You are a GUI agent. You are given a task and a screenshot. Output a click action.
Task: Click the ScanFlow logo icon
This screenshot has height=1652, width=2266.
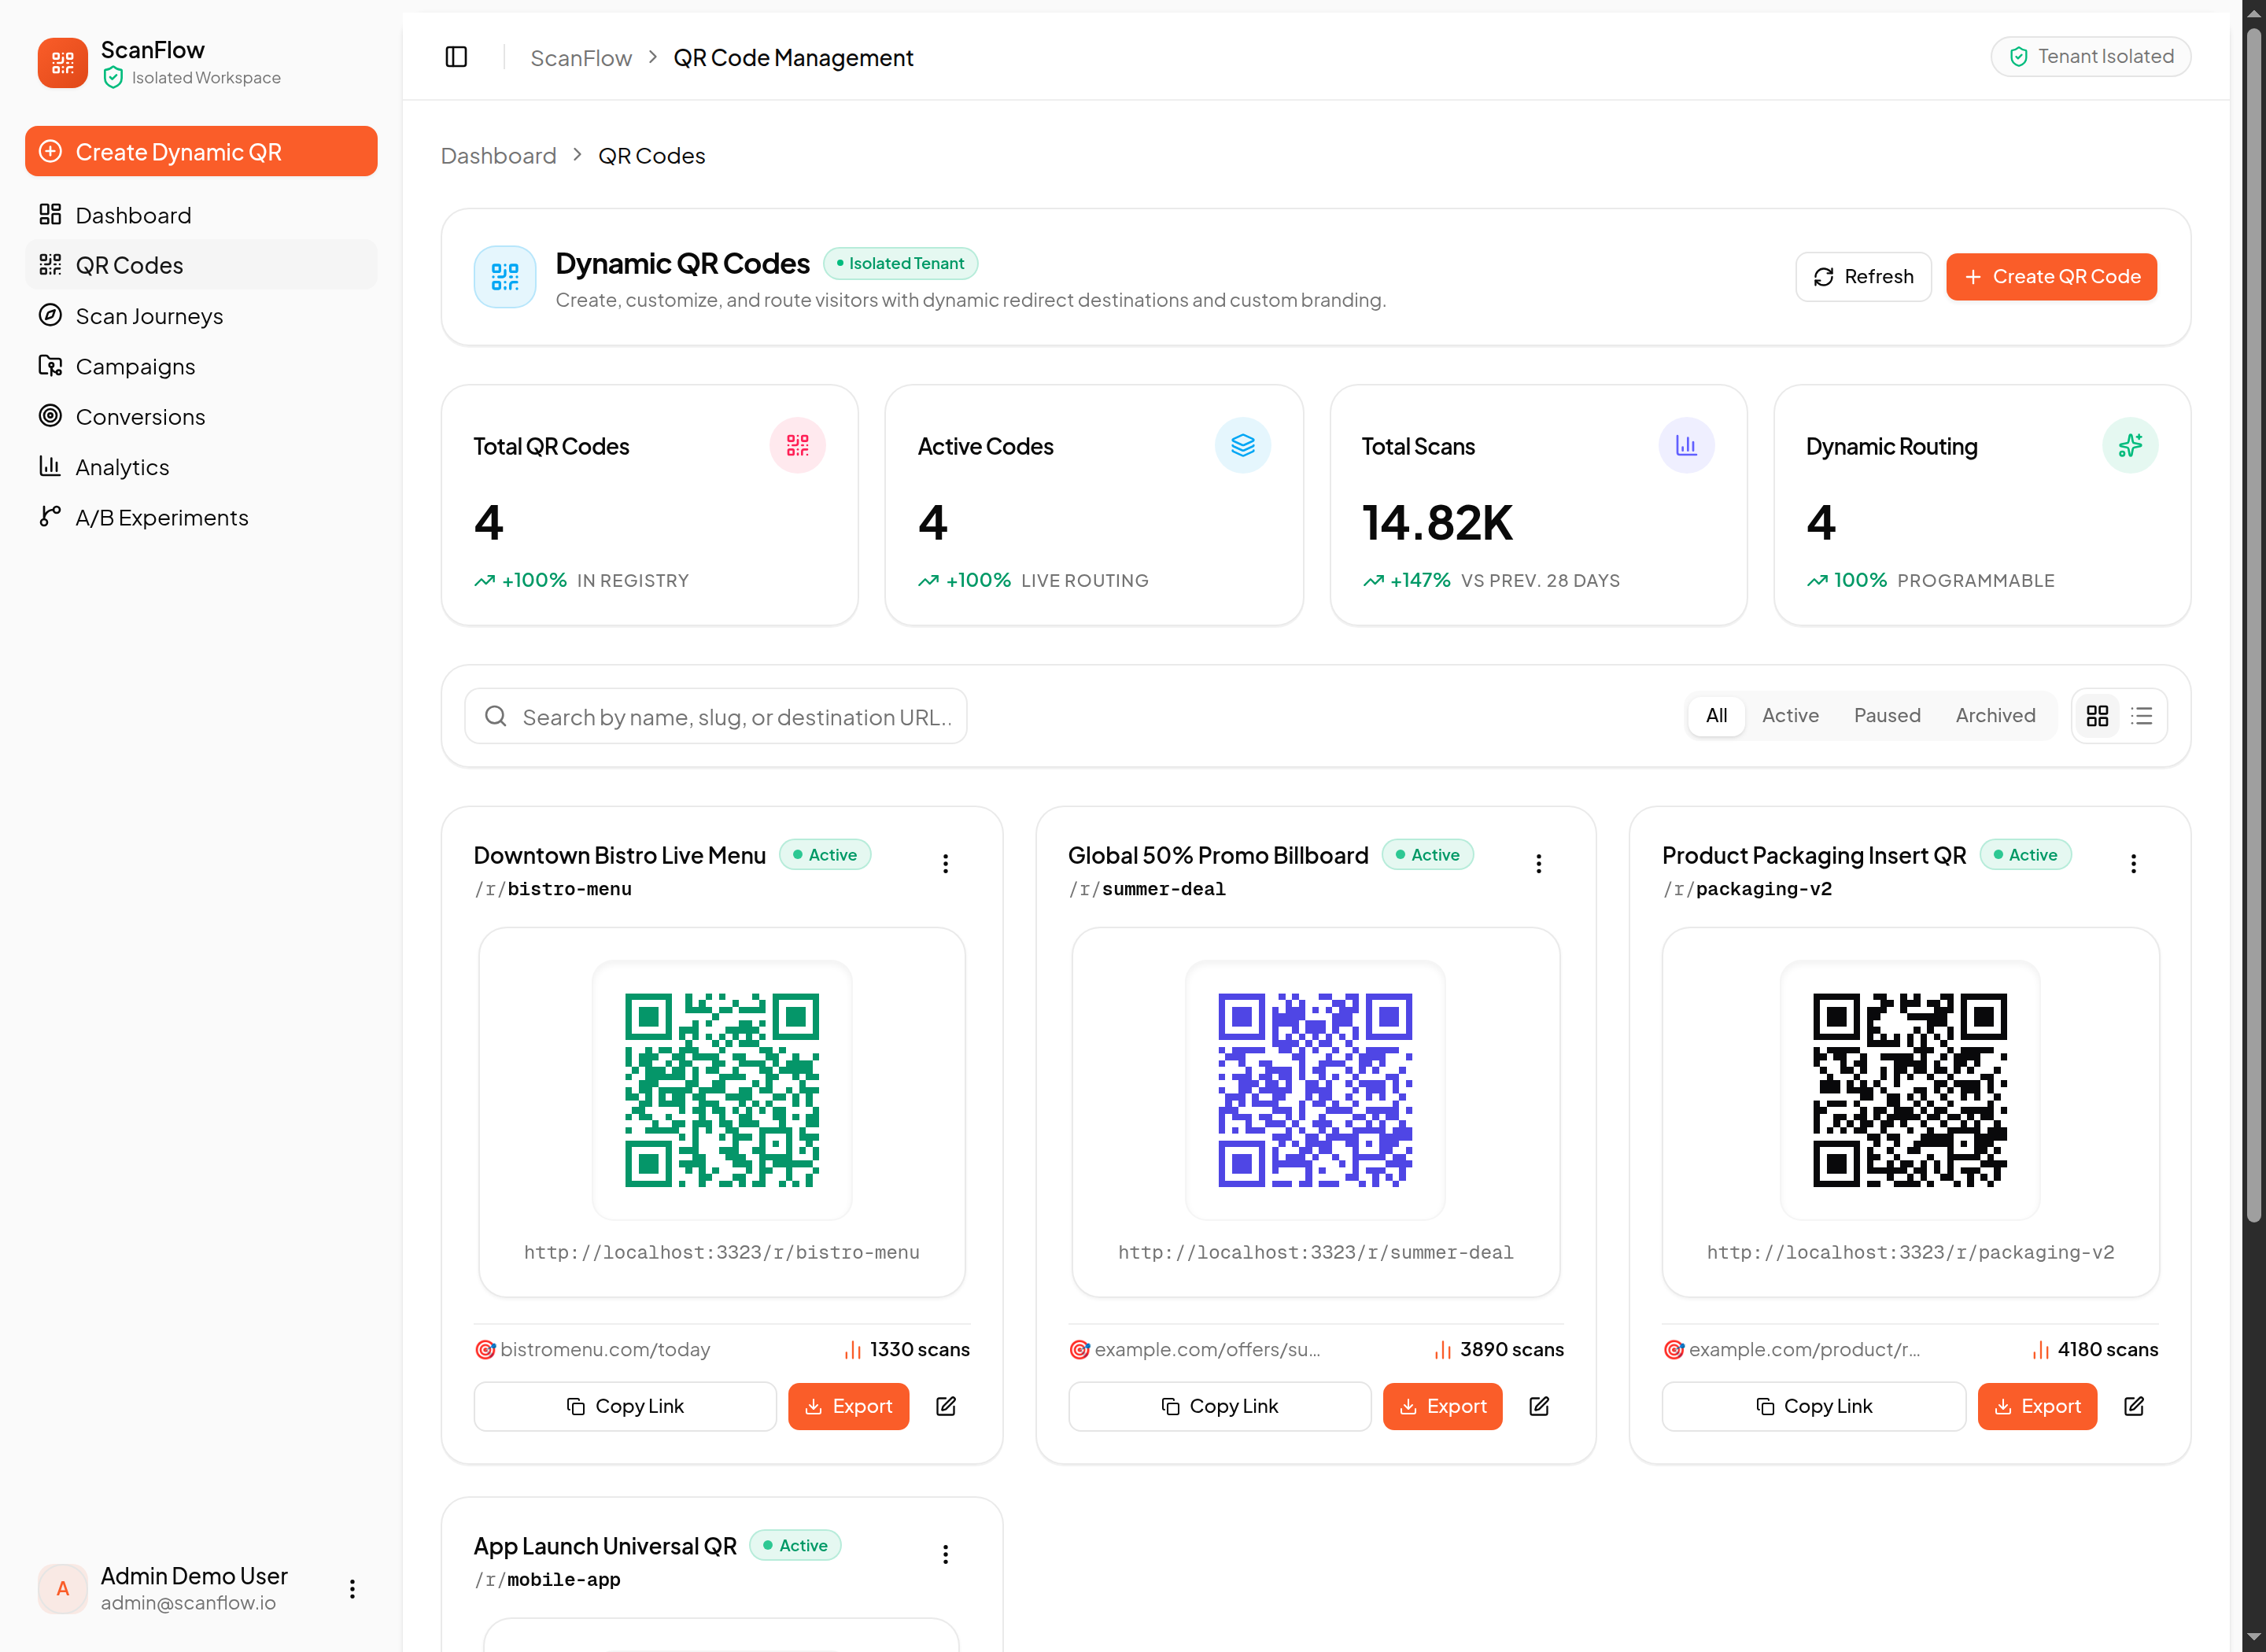[x=62, y=63]
